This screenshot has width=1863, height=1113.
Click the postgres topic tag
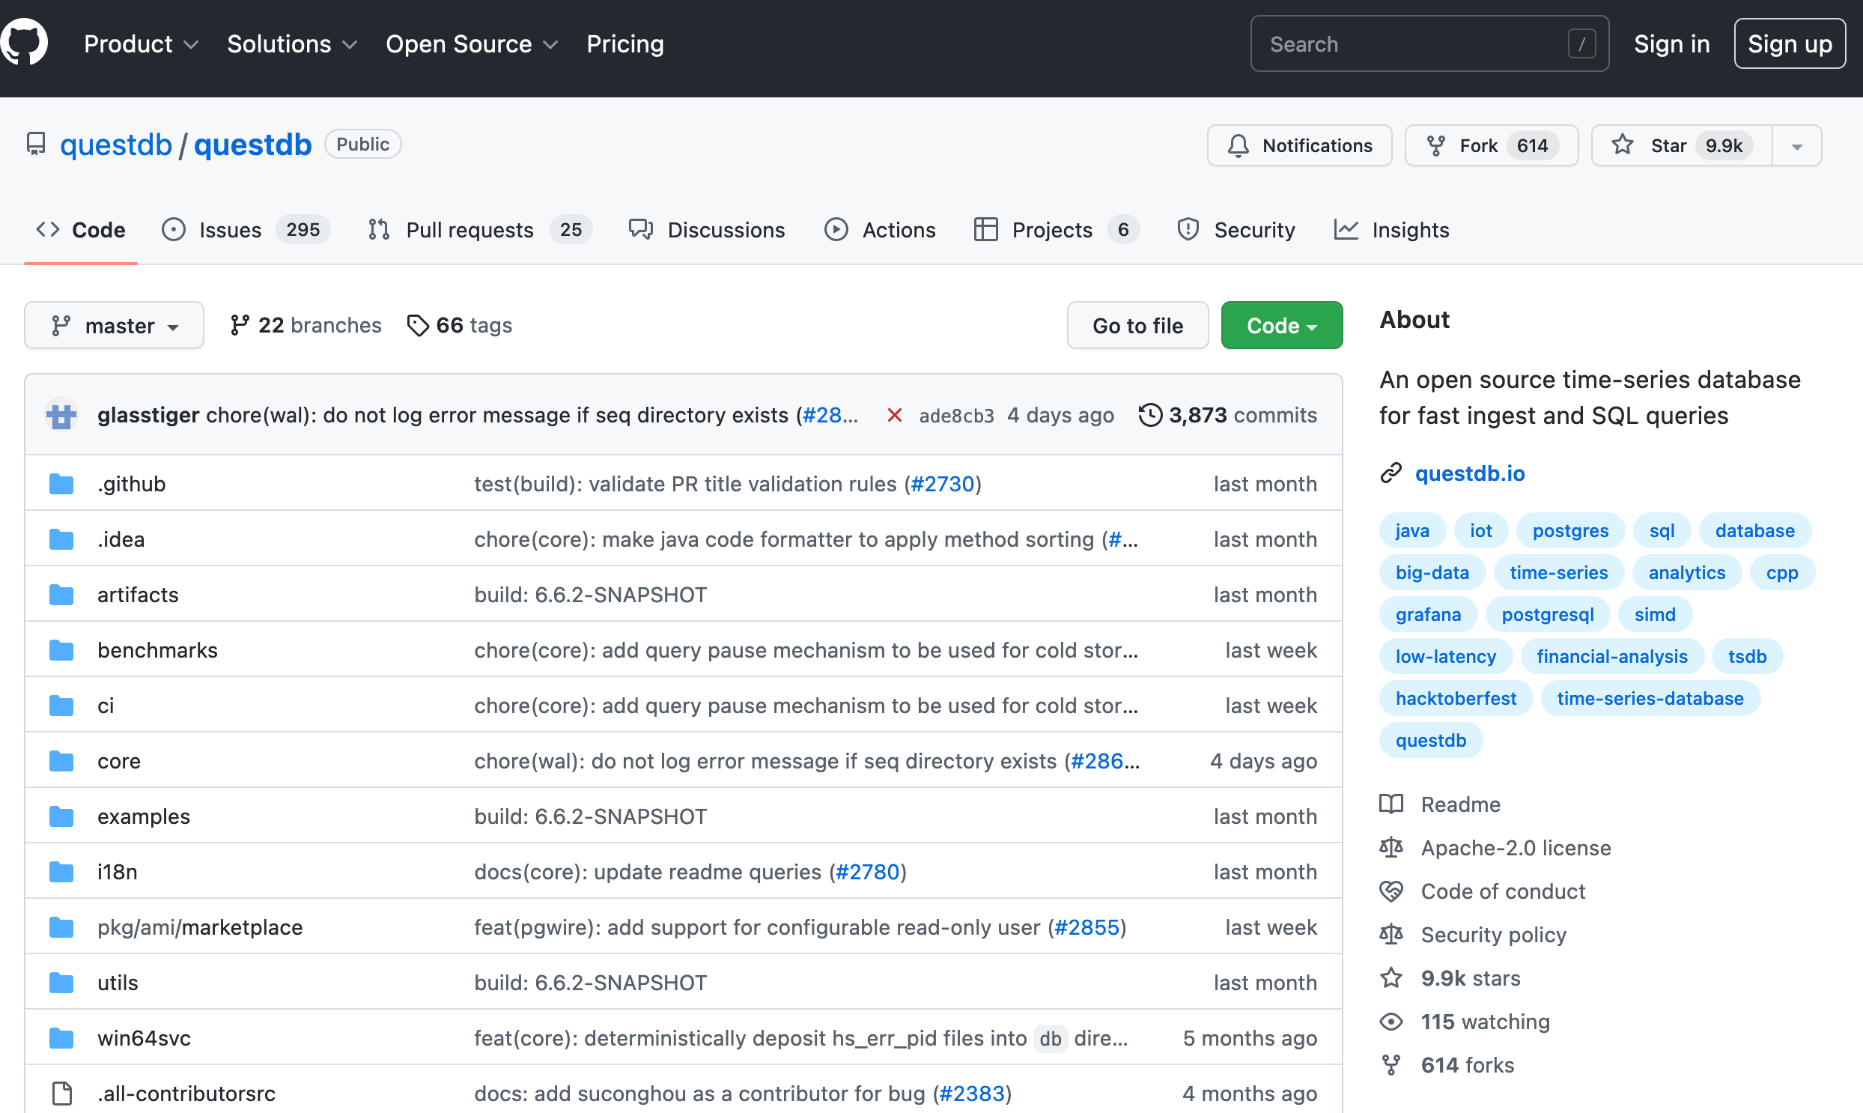coord(1570,531)
